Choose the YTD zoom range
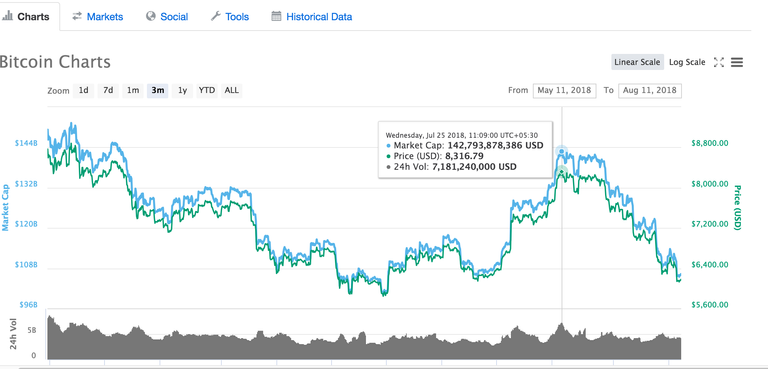The height and width of the screenshot is (369, 768). [207, 90]
